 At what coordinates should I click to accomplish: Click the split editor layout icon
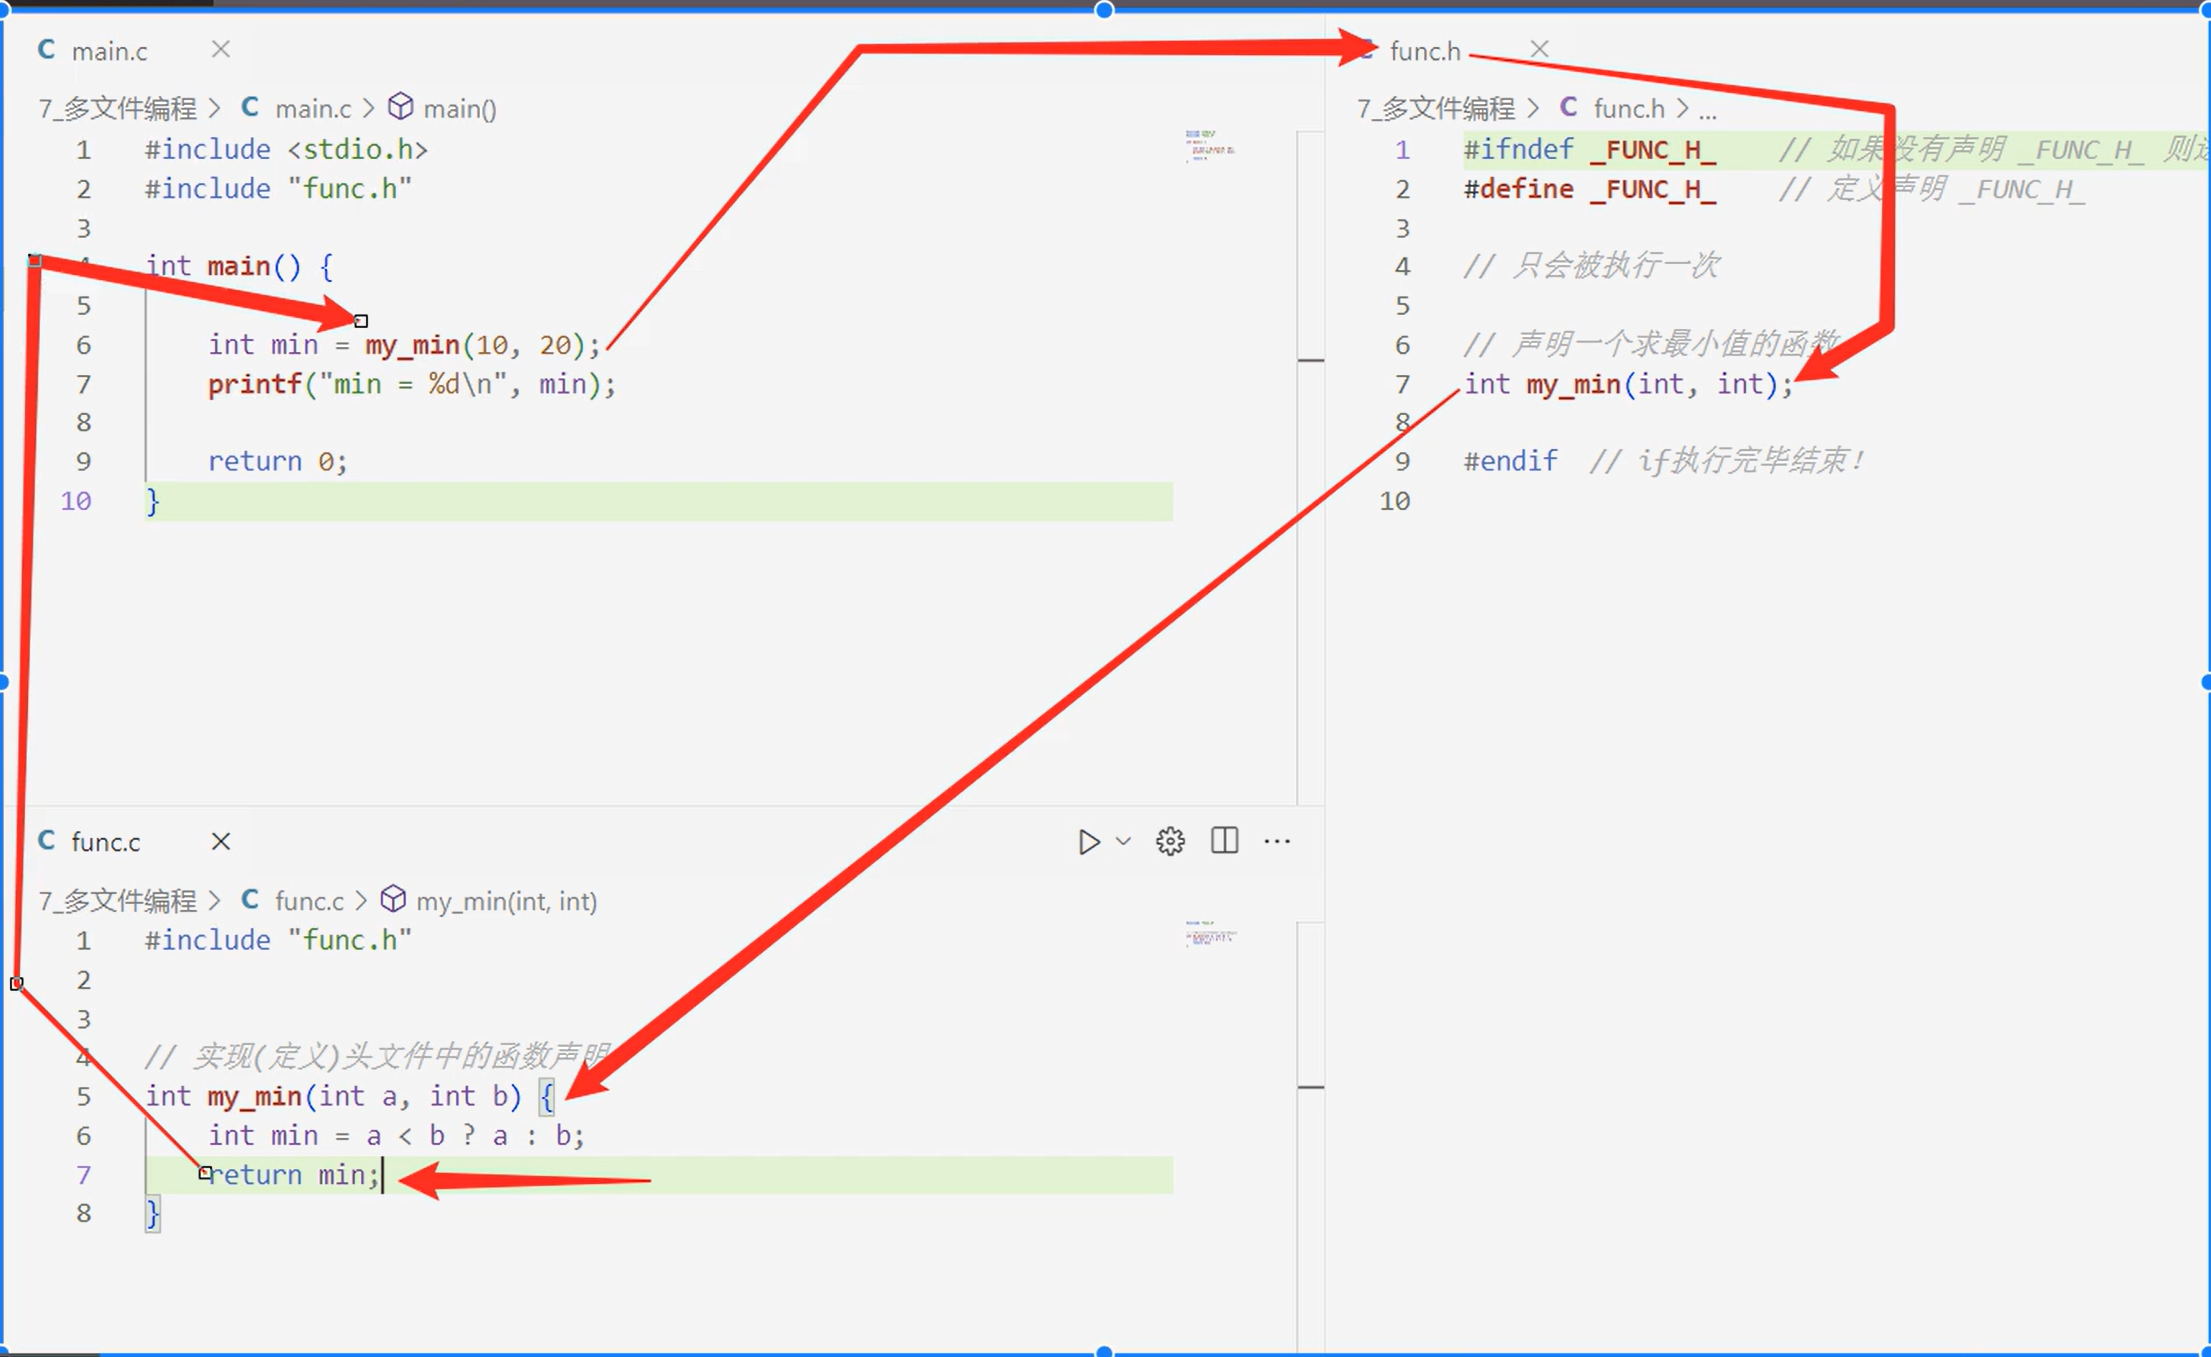pyautogui.click(x=1224, y=840)
